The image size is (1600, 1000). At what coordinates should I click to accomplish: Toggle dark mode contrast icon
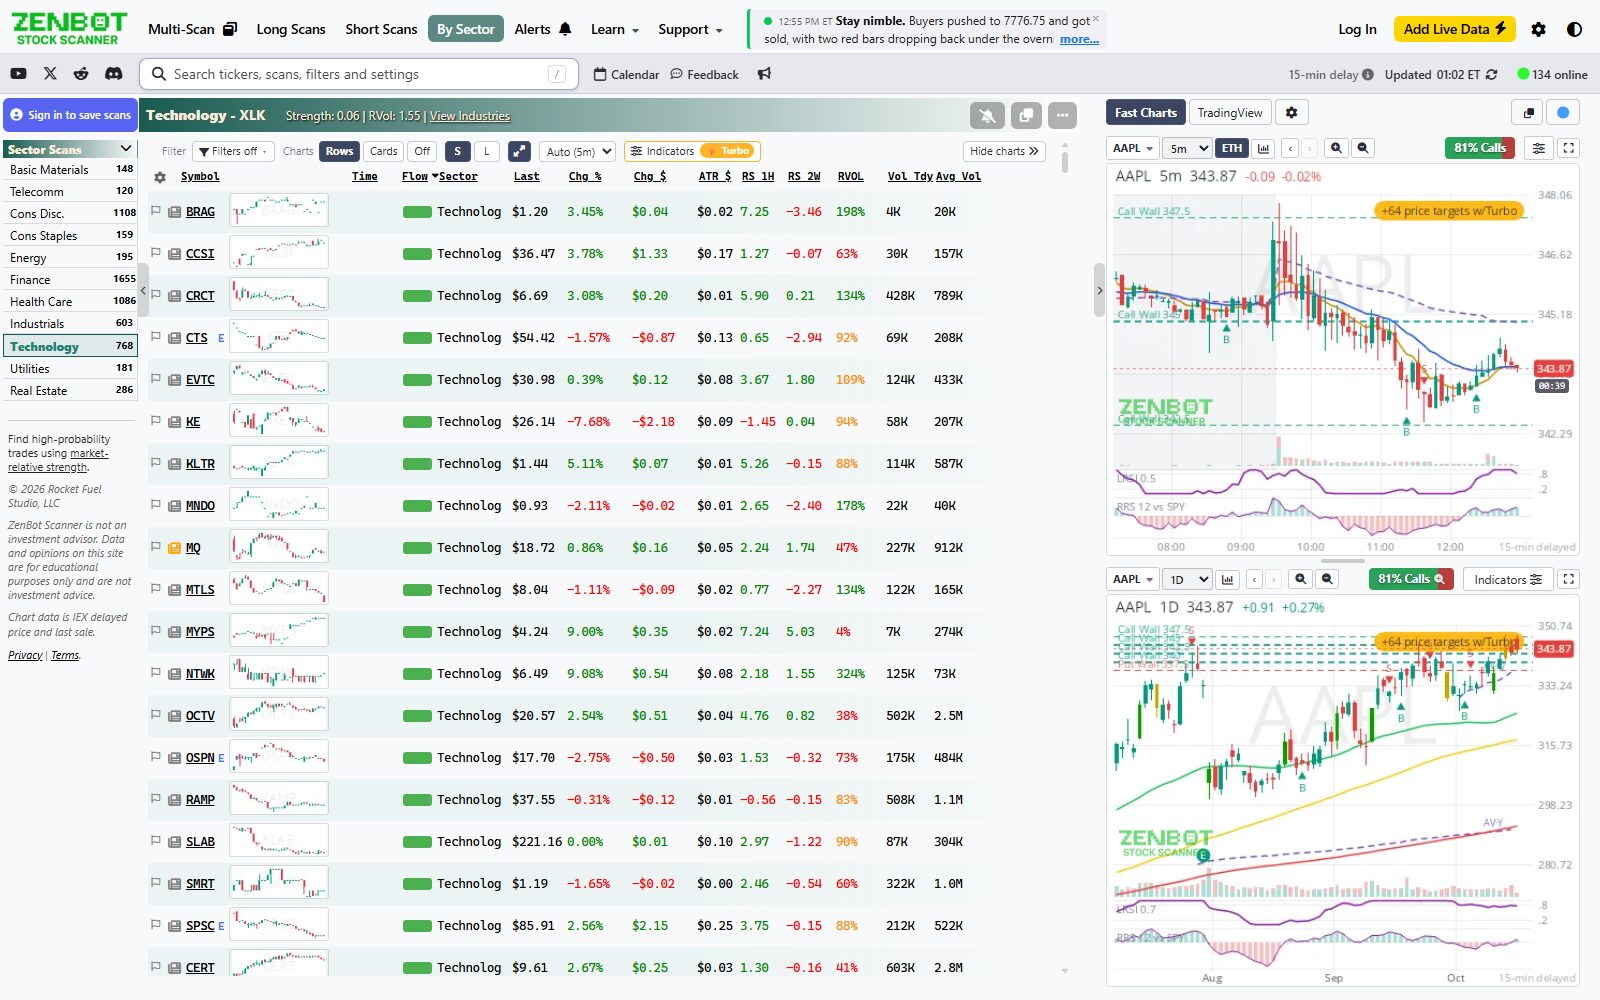tap(1574, 29)
